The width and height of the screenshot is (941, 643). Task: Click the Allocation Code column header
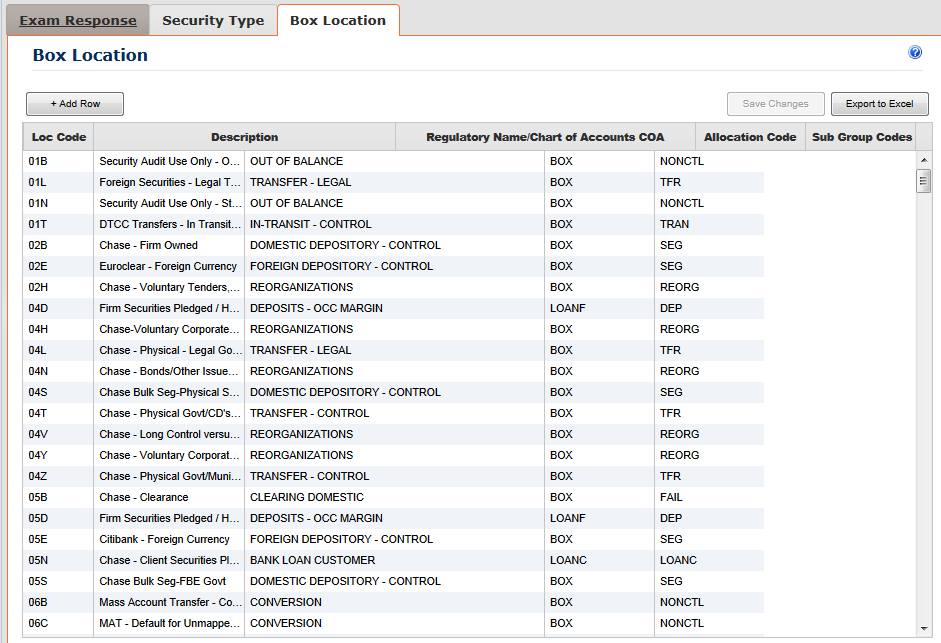(750, 137)
